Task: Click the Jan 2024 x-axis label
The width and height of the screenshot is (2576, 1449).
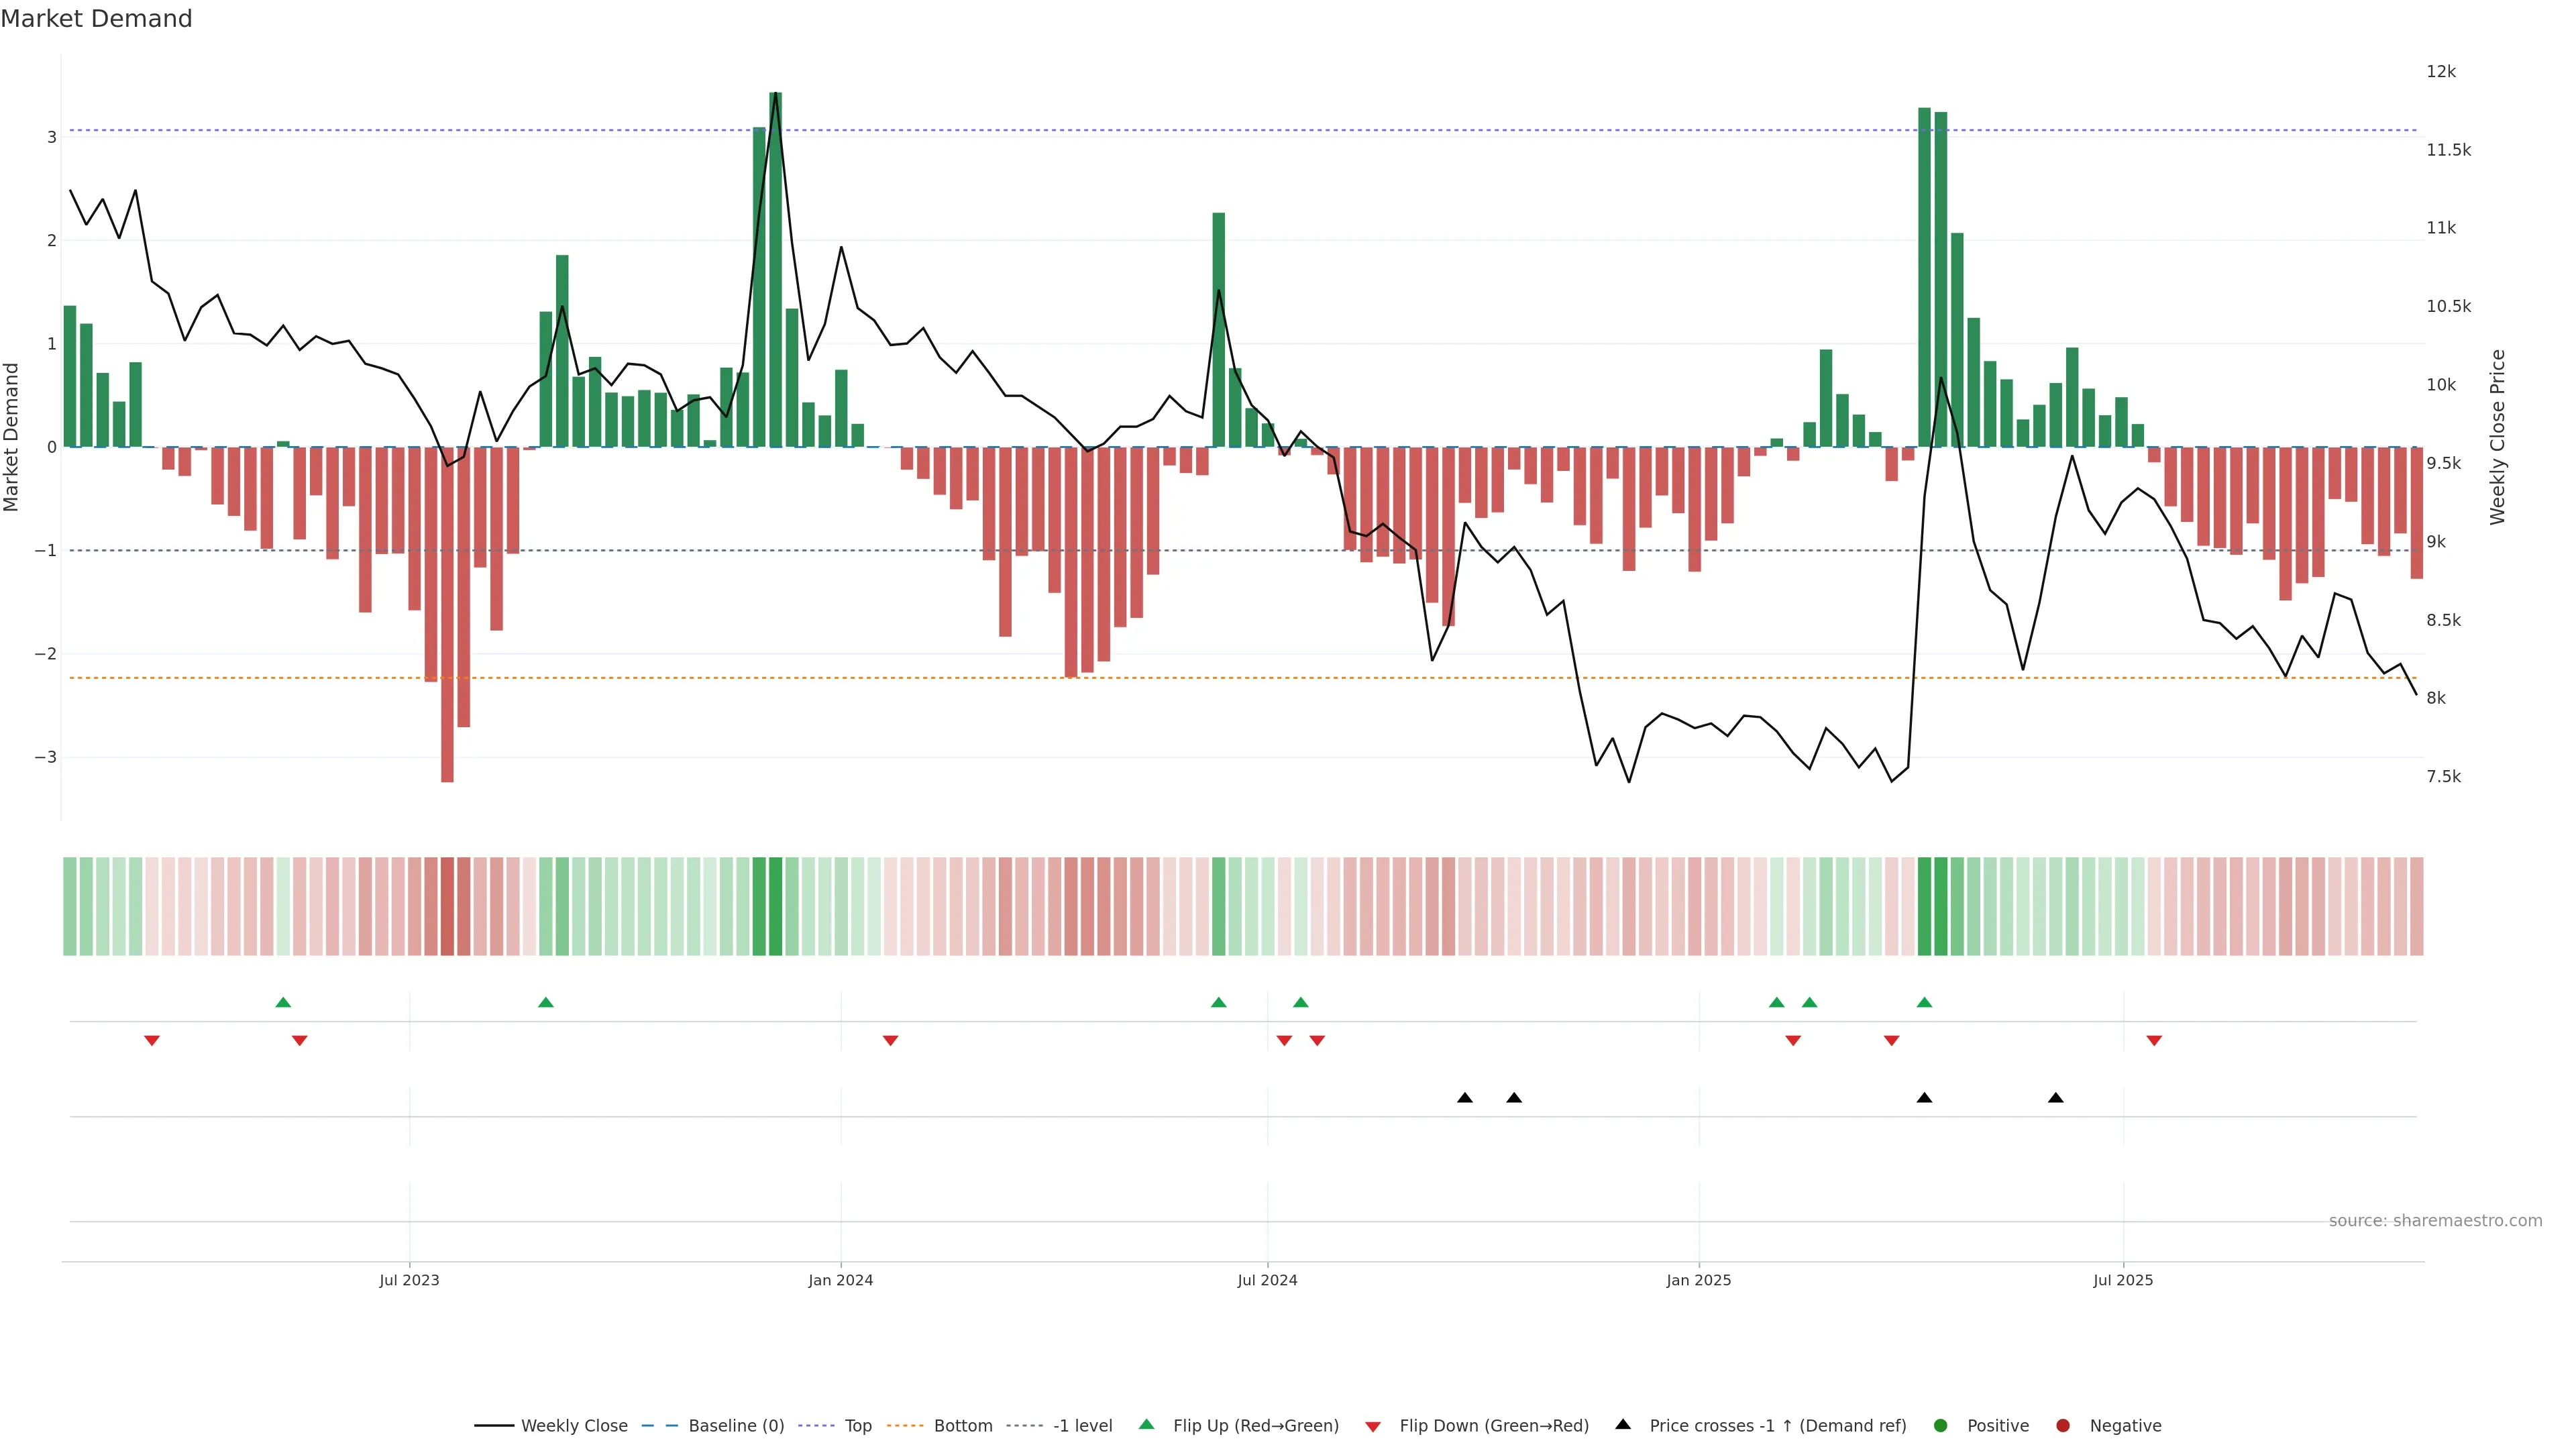Action: pos(840,1280)
